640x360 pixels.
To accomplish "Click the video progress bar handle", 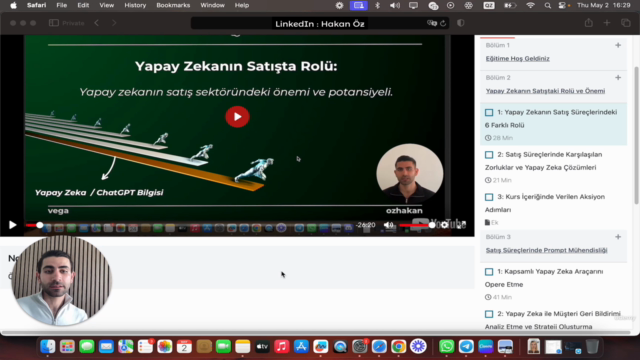I will coord(39,225).
